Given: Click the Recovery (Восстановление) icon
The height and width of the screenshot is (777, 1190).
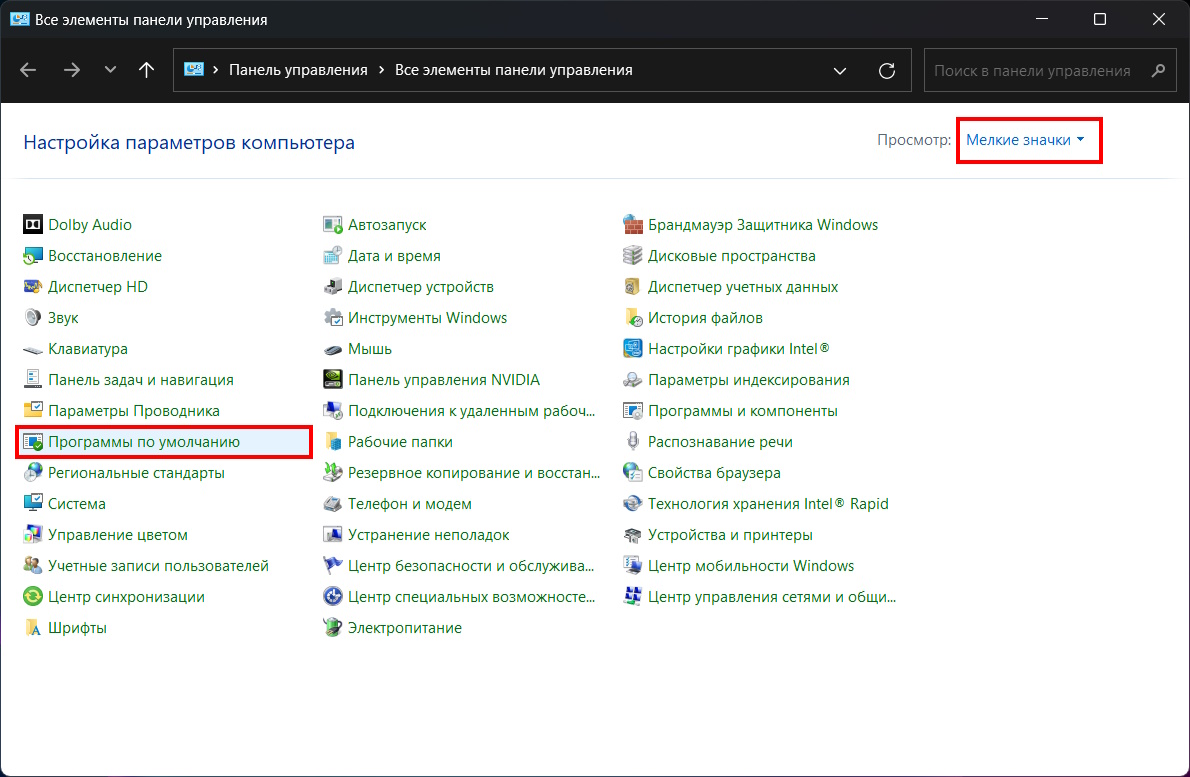Looking at the screenshot, I should tap(33, 256).
